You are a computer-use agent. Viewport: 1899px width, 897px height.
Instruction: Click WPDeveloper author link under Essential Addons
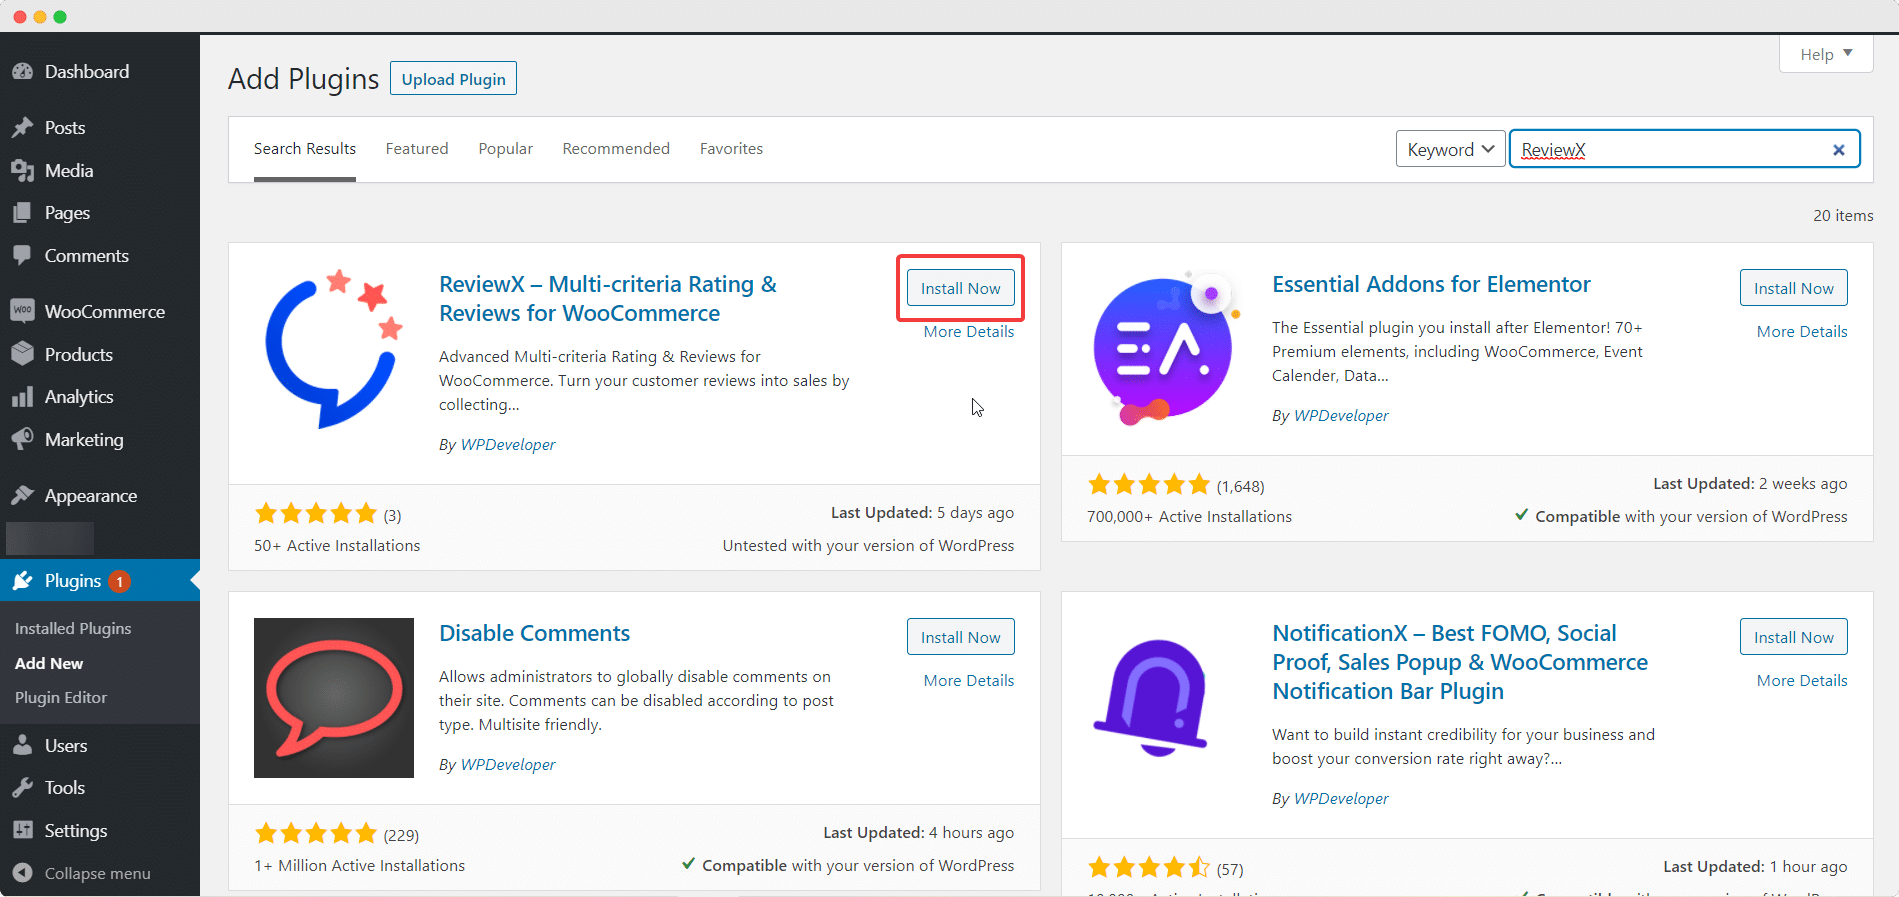coord(1341,416)
